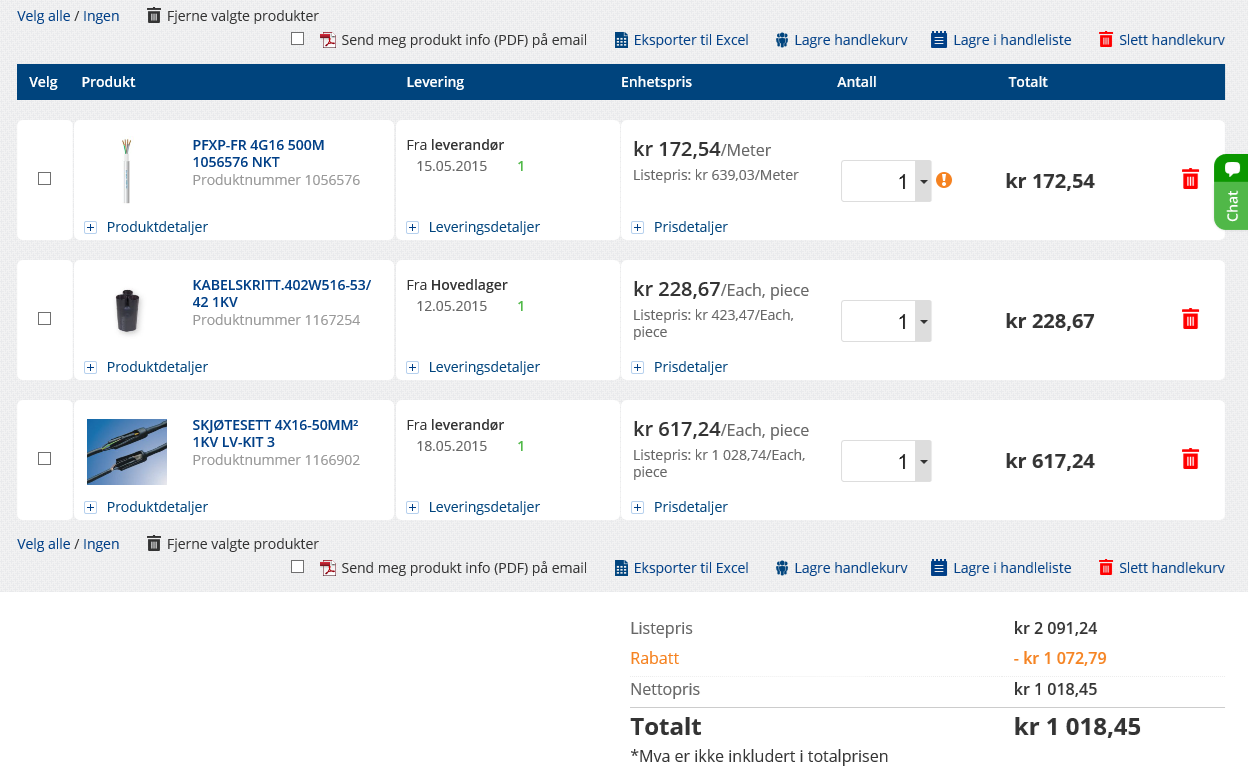Open quantity dropdown arrow for SKJØTESETT item
This screenshot has width=1248, height=773.
click(923, 461)
